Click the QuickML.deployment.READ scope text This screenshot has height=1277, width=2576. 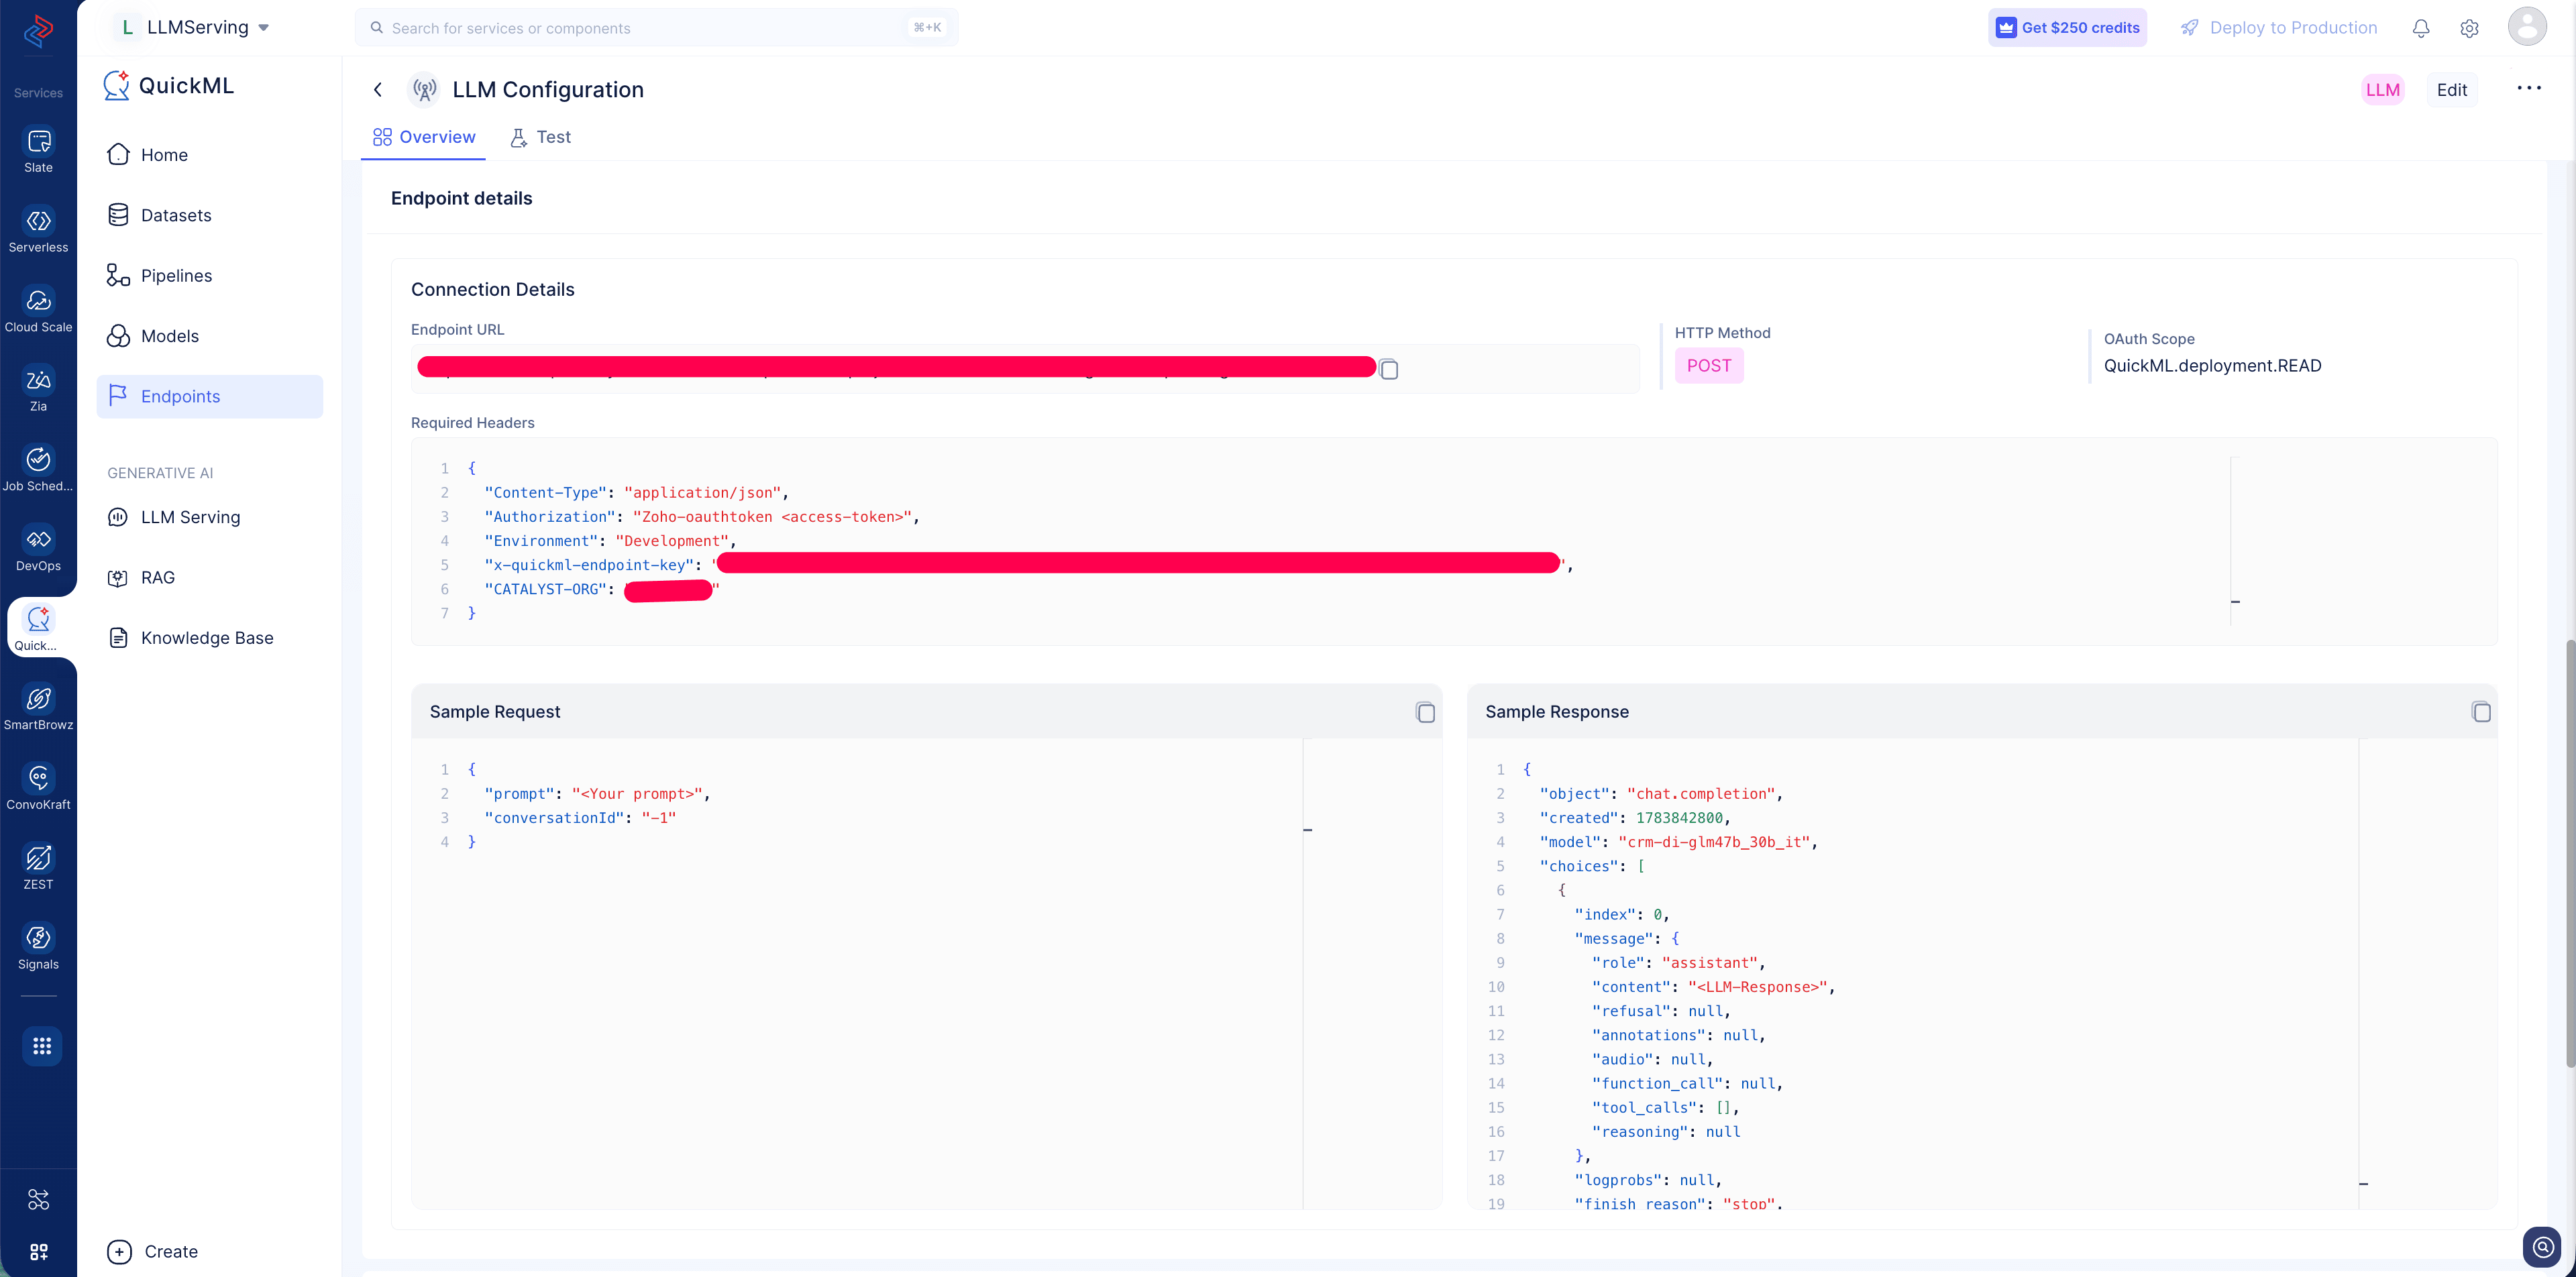[x=2212, y=366]
